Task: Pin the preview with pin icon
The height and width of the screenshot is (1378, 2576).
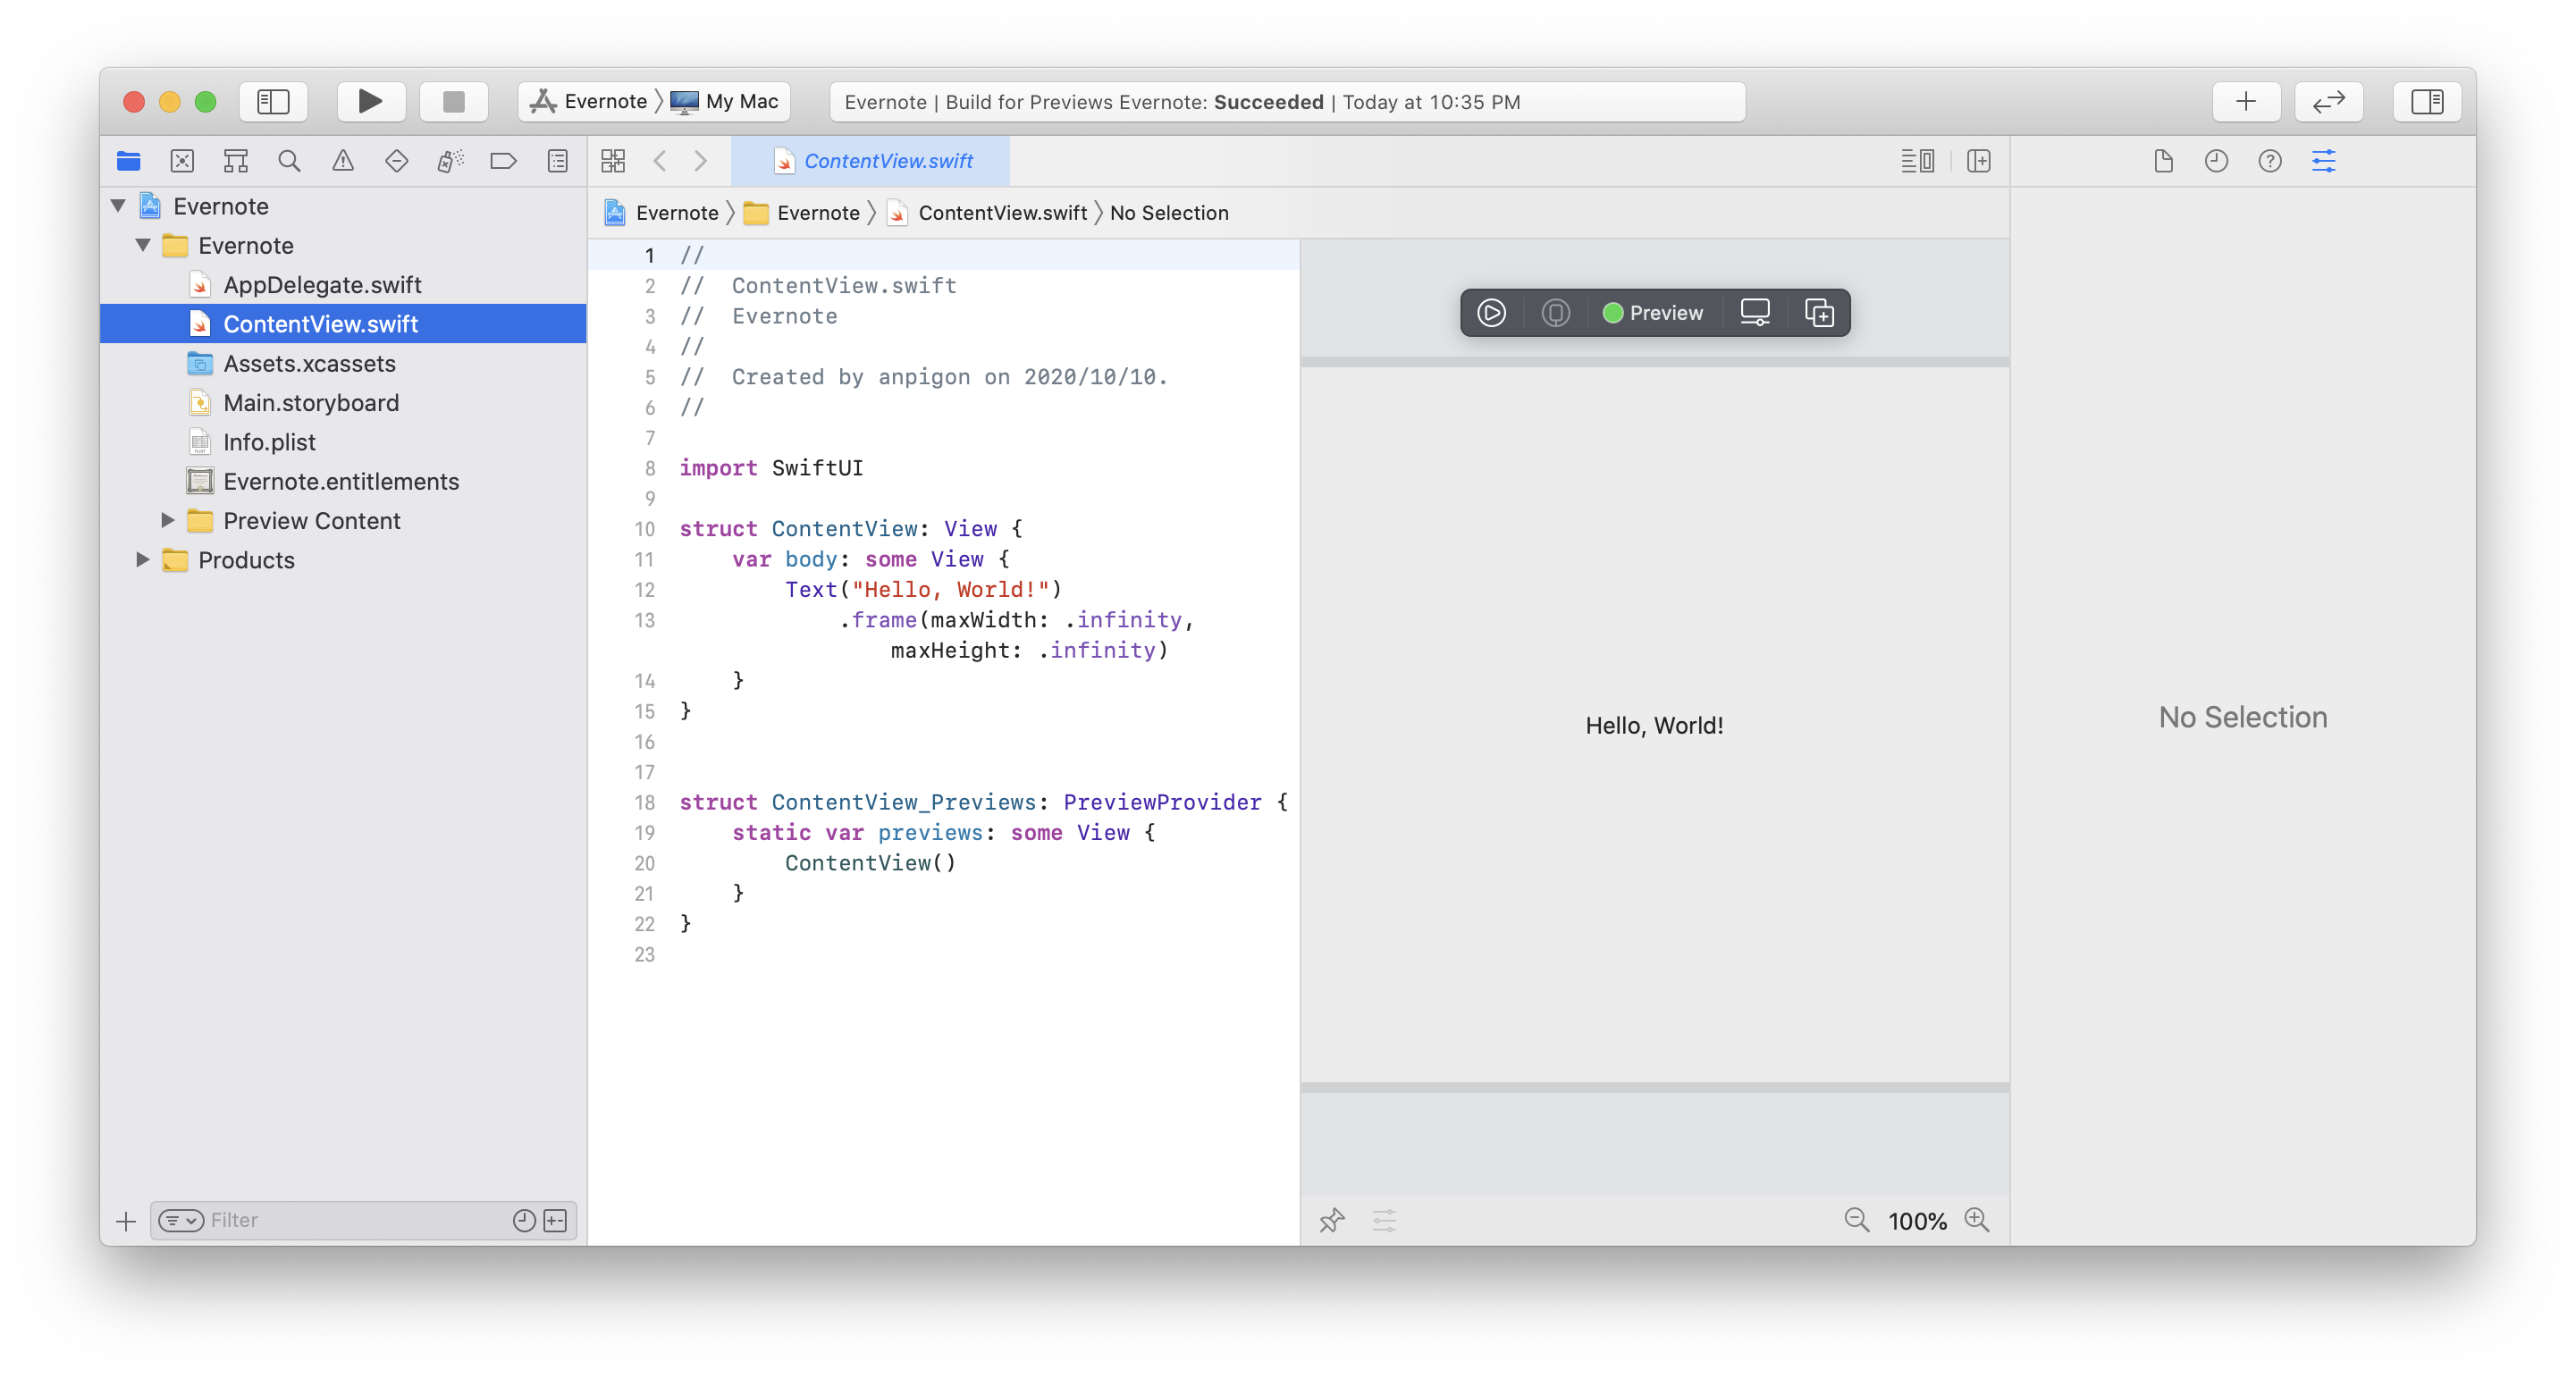Action: [1332, 1220]
